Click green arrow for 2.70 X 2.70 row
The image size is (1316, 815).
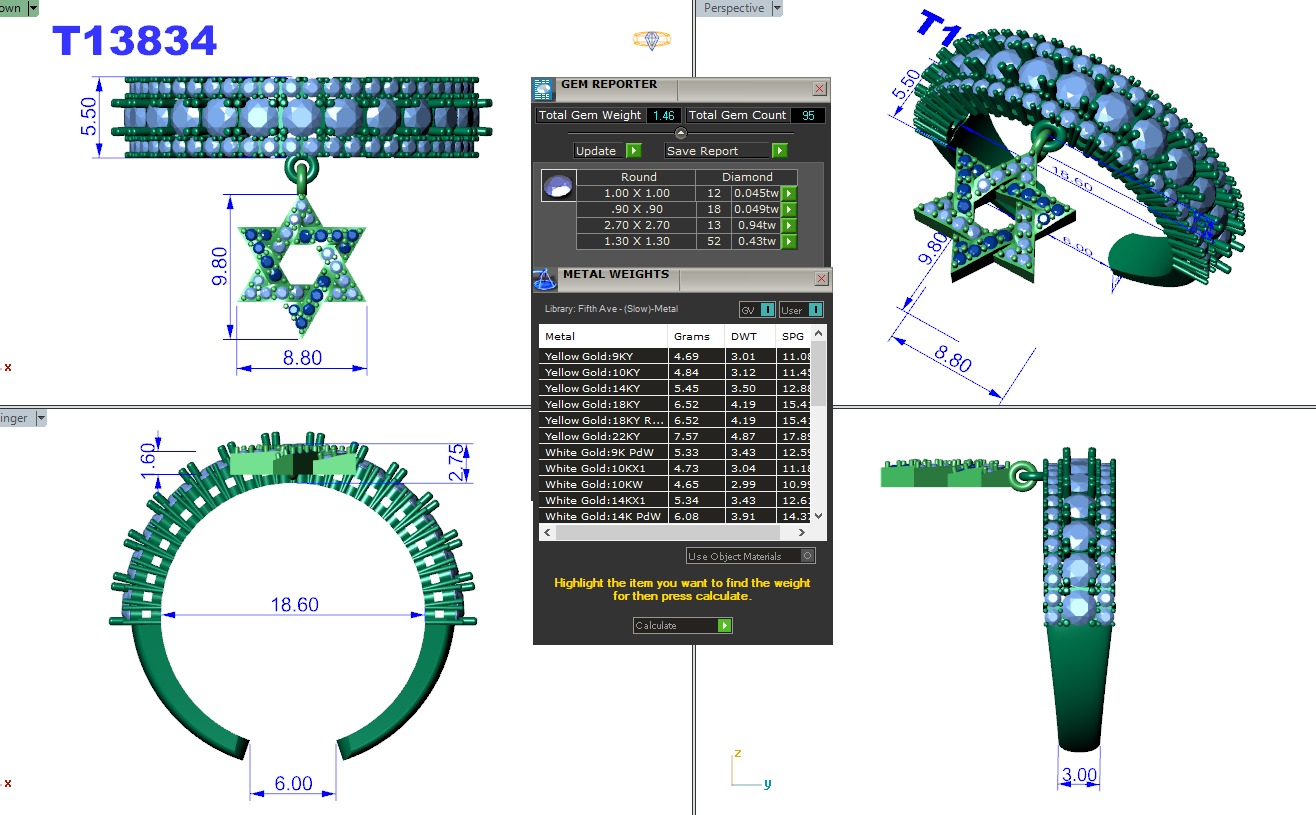(x=789, y=226)
